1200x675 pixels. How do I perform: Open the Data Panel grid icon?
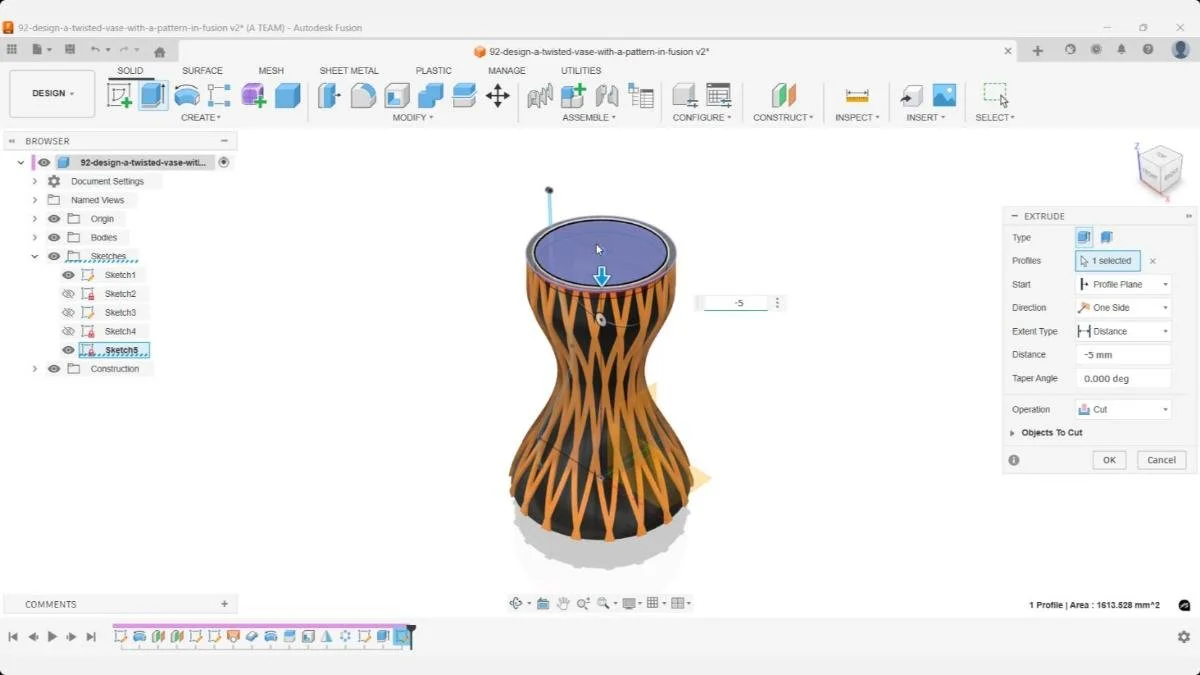[12, 49]
